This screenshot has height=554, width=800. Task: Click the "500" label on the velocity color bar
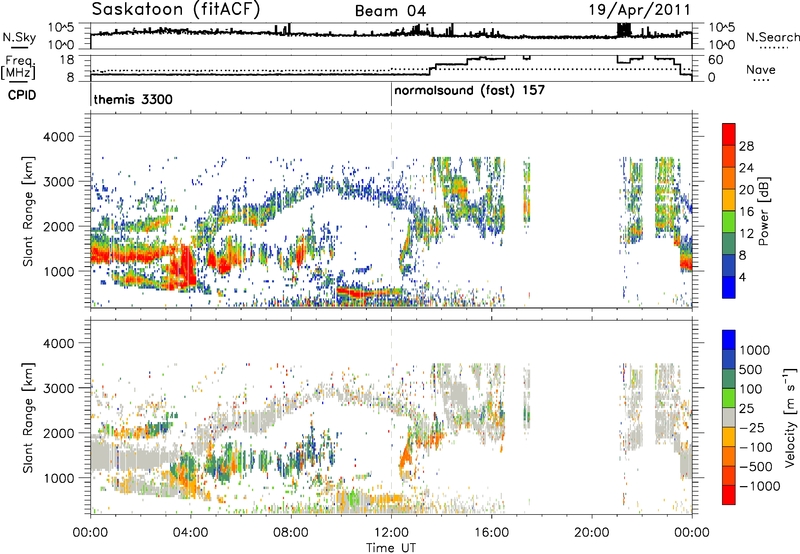point(751,369)
